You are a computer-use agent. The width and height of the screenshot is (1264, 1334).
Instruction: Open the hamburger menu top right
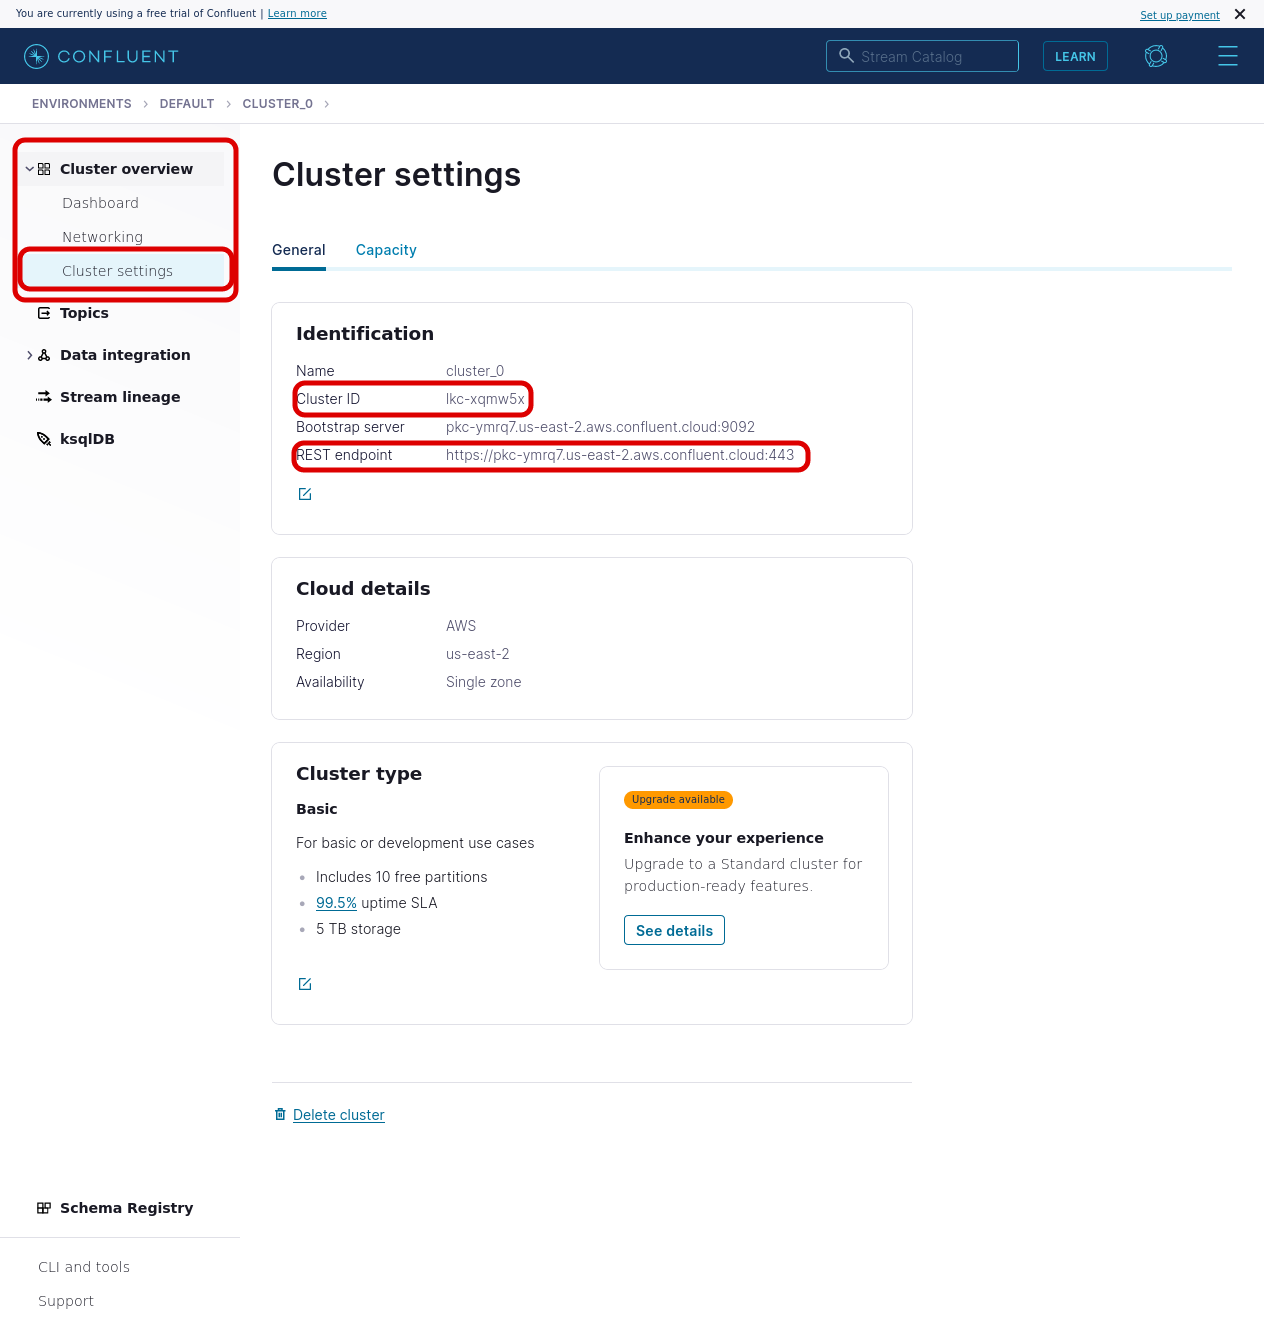tap(1228, 56)
